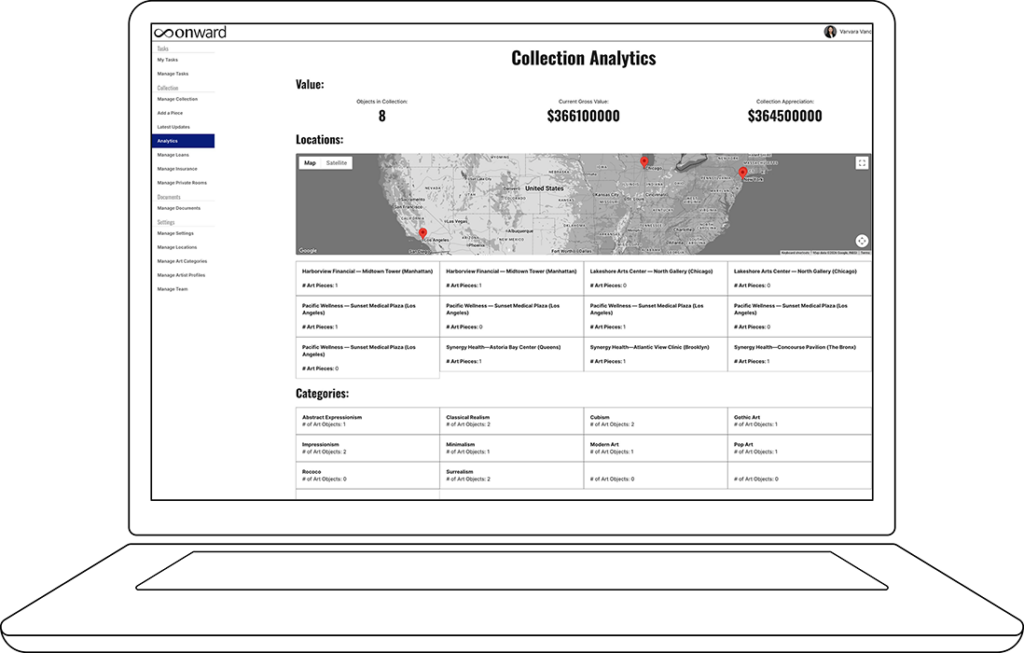Click the Google logo on the map
This screenshot has width=1024, height=653.
pyautogui.click(x=308, y=250)
